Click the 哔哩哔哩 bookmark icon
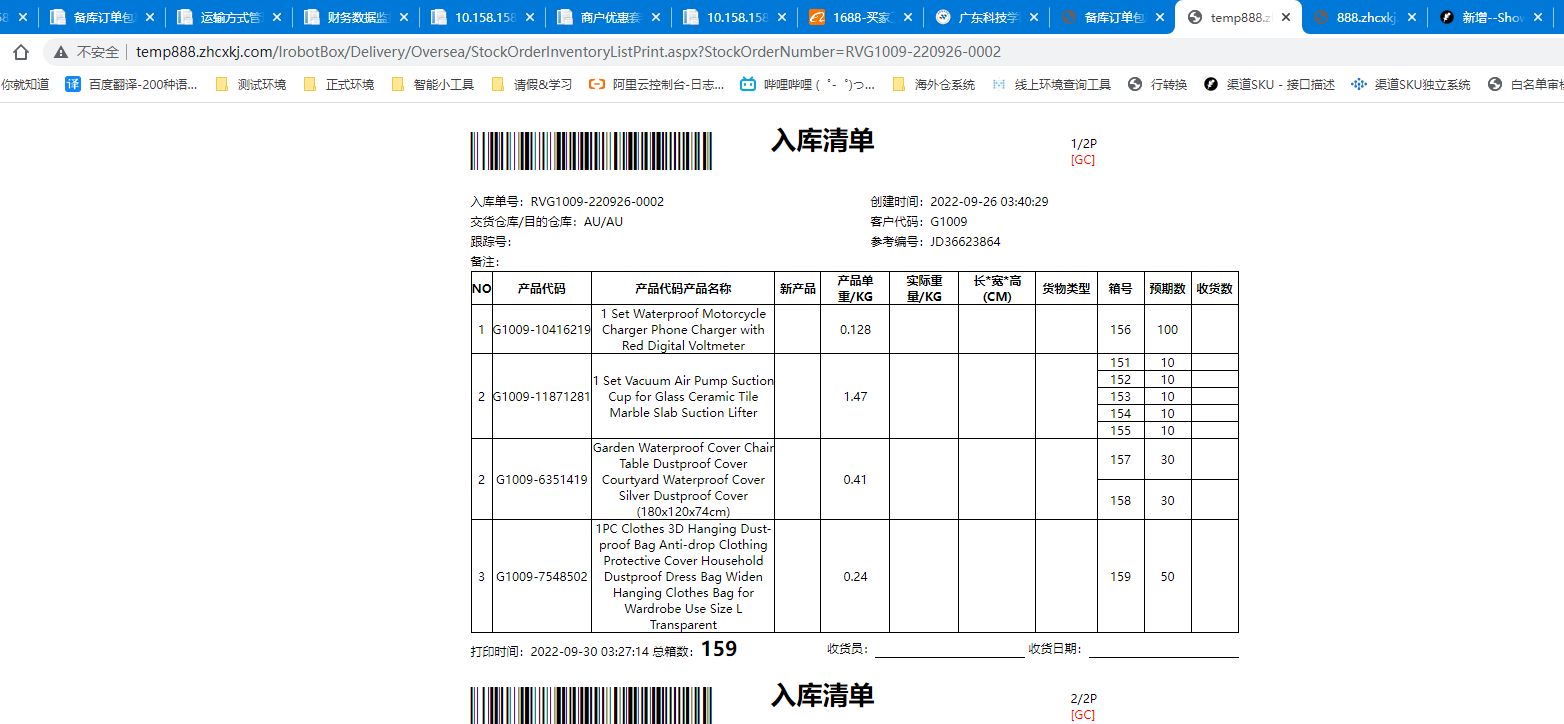1564x724 pixels. 748,84
